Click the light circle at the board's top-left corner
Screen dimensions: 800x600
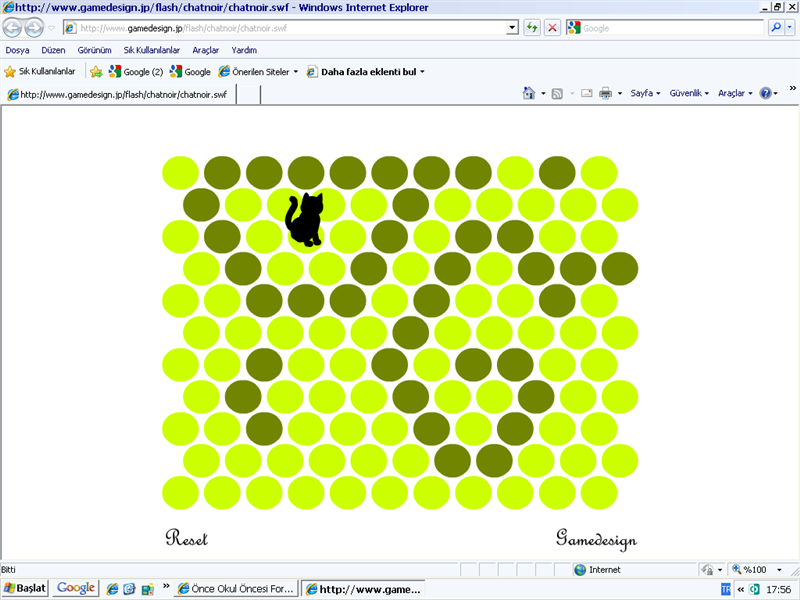(x=181, y=172)
